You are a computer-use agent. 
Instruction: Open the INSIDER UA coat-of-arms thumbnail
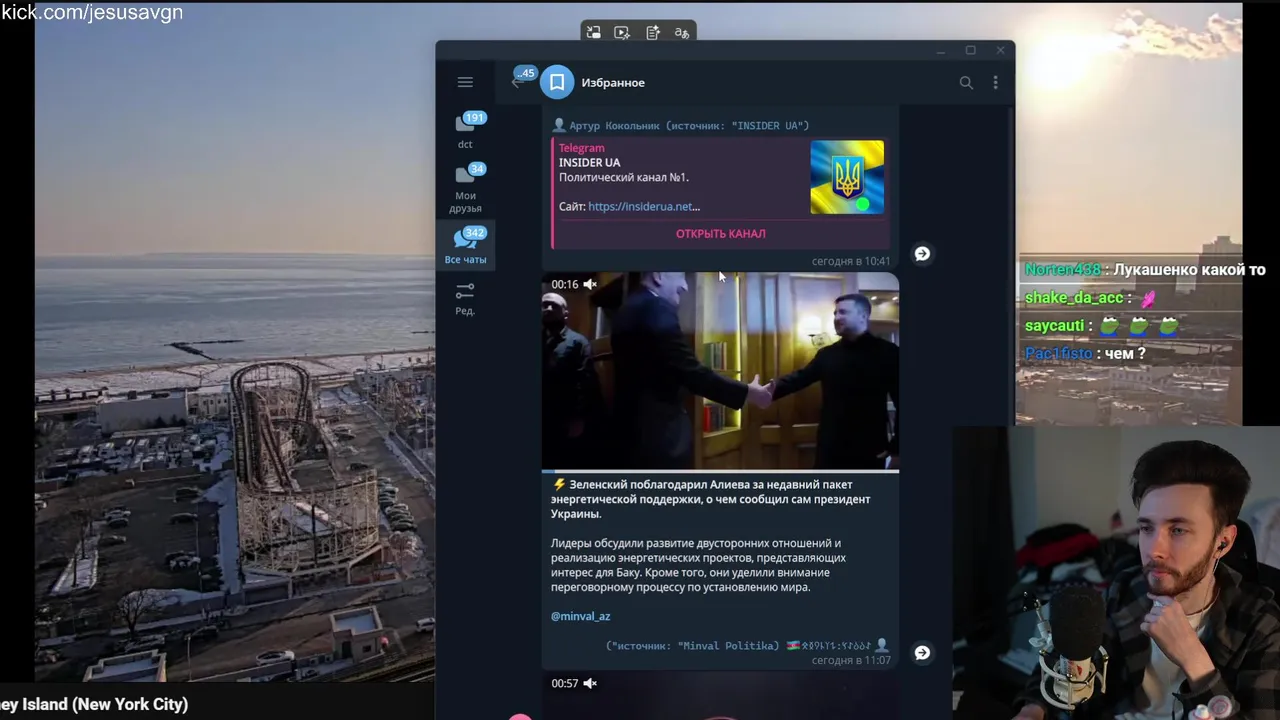pyautogui.click(x=847, y=177)
